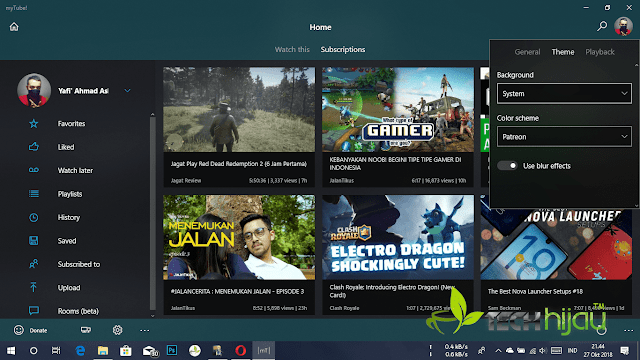
Task: Click the Rooms (beta) chat icon
Action: pos(33,311)
